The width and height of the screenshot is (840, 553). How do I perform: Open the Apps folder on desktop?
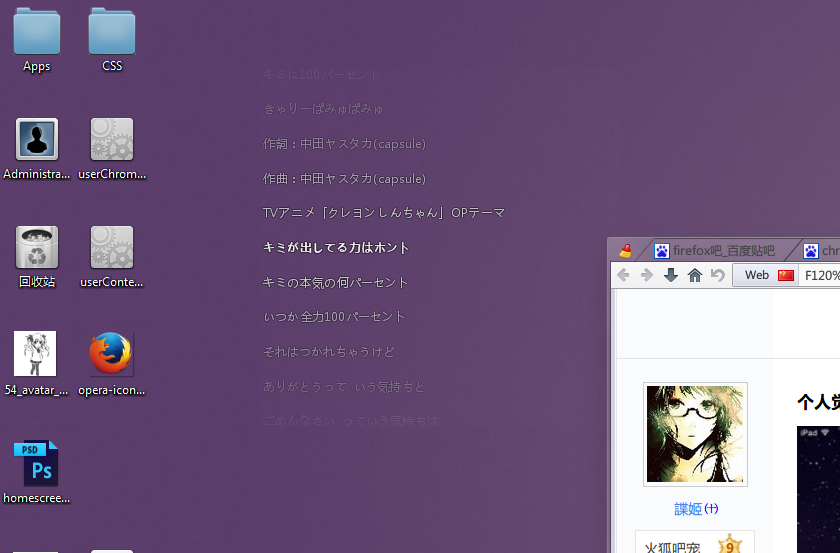click(36, 32)
